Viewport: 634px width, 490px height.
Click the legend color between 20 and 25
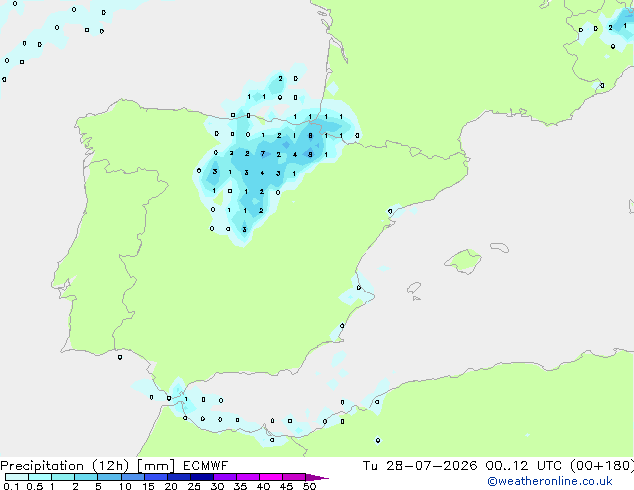click(x=179, y=477)
